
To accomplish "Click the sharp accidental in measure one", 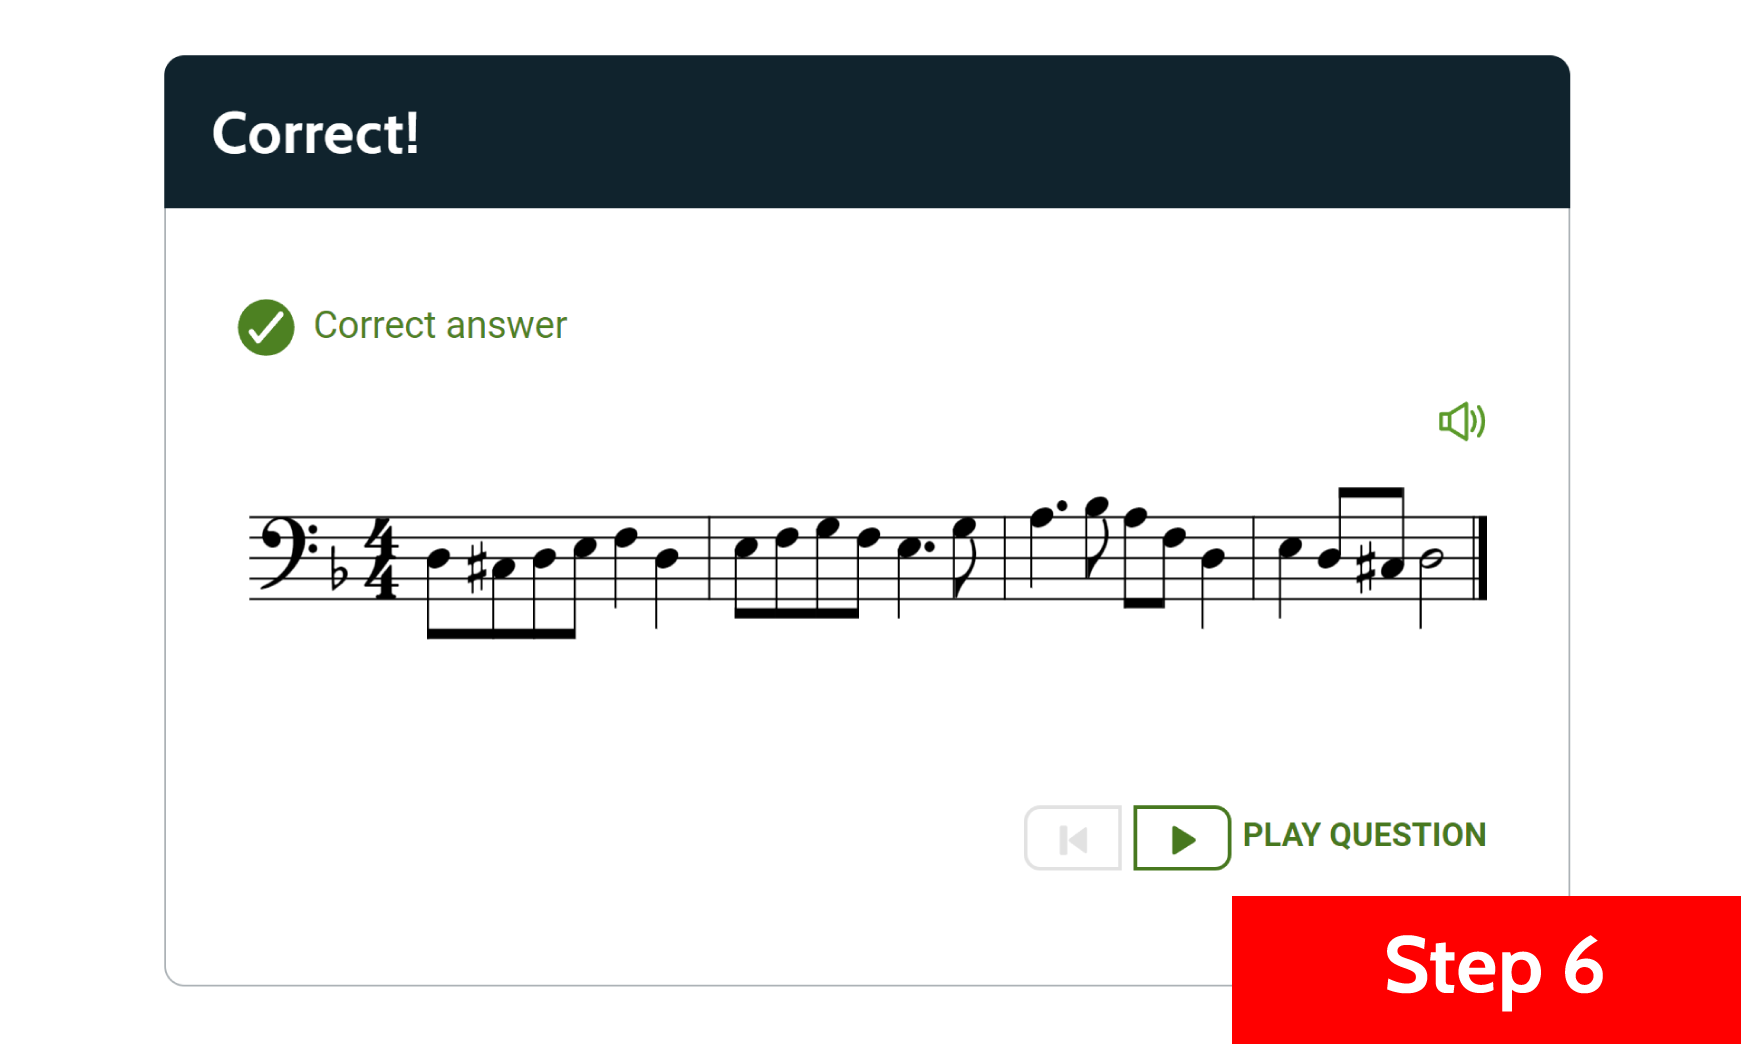I will click(x=478, y=567).
